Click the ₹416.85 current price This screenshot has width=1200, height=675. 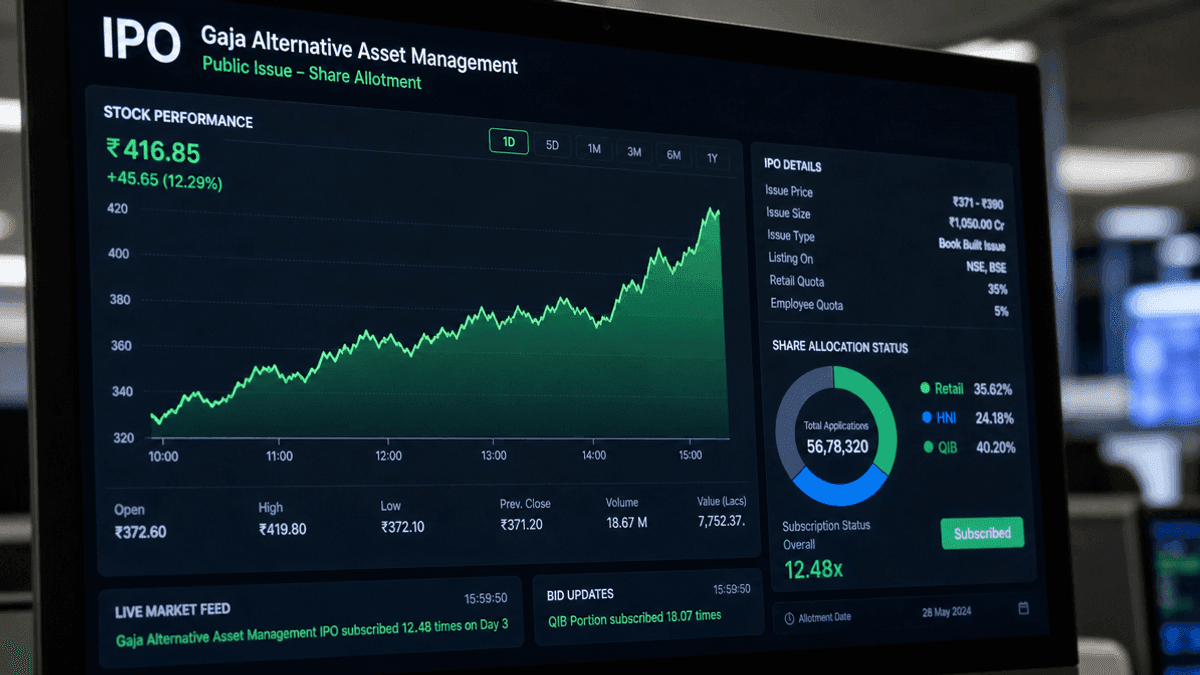pos(153,151)
